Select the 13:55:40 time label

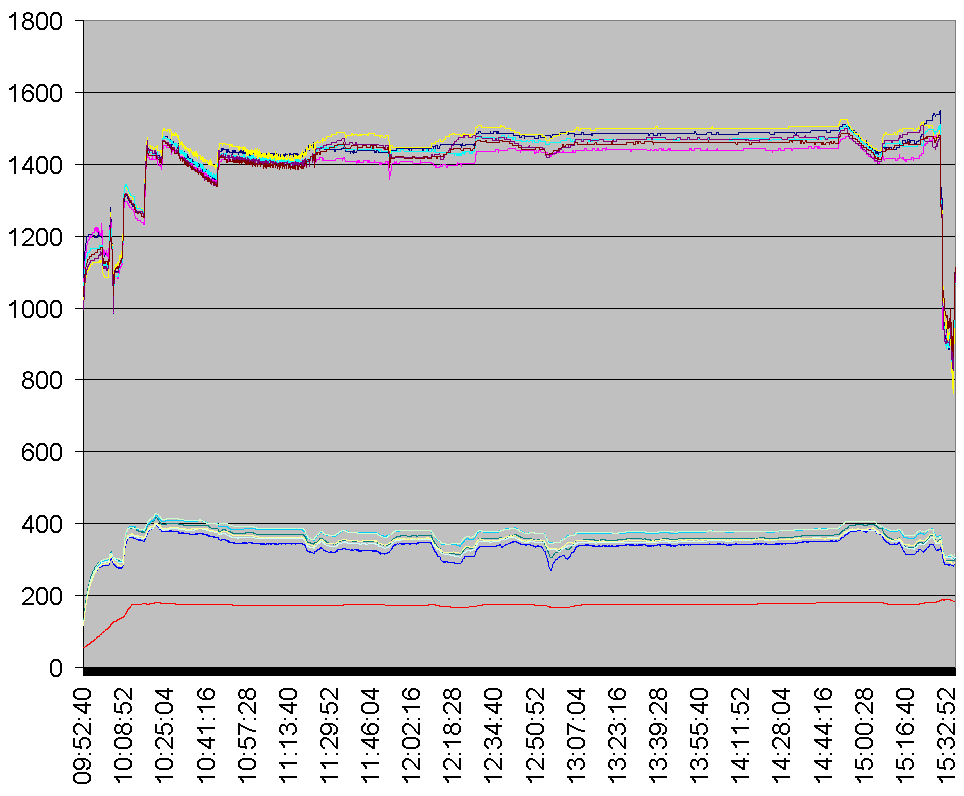coord(699,736)
